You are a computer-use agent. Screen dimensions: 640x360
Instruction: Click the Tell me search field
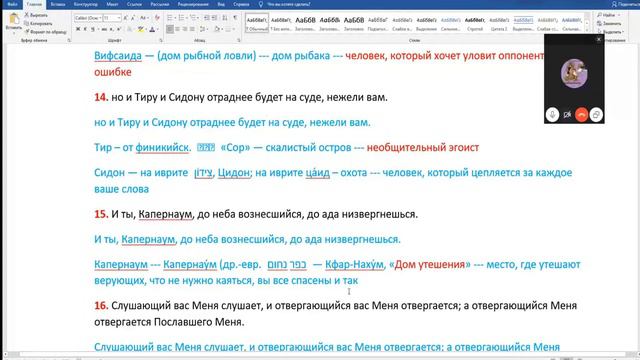point(285,4)
